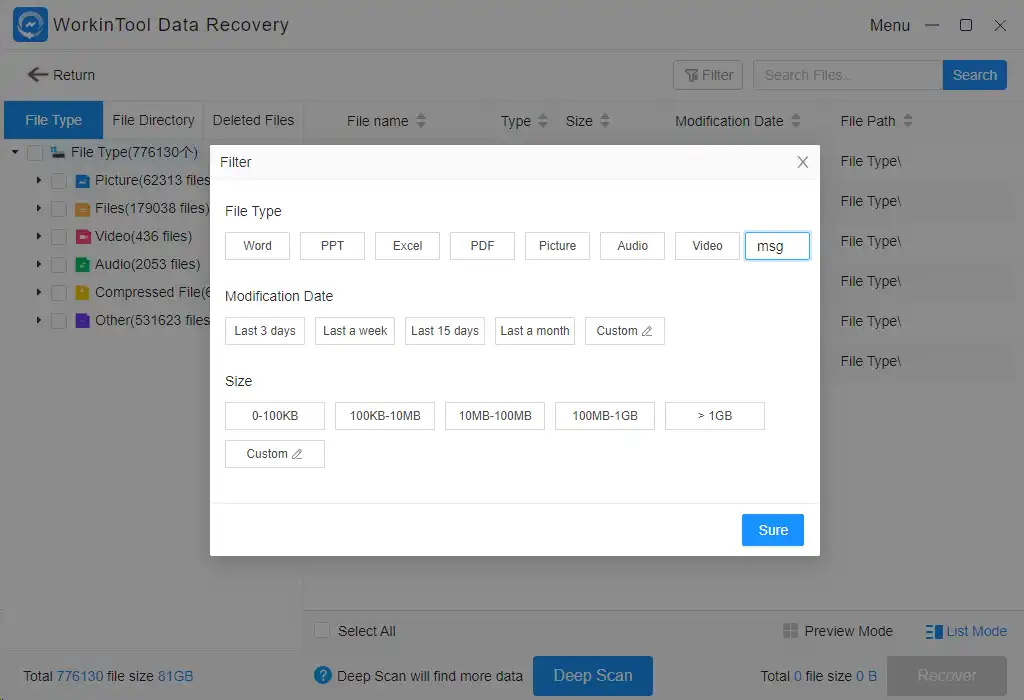Expand the Compressed File tree node
Viewport: 1024px width, 700px height.
[x=39, y=293]
